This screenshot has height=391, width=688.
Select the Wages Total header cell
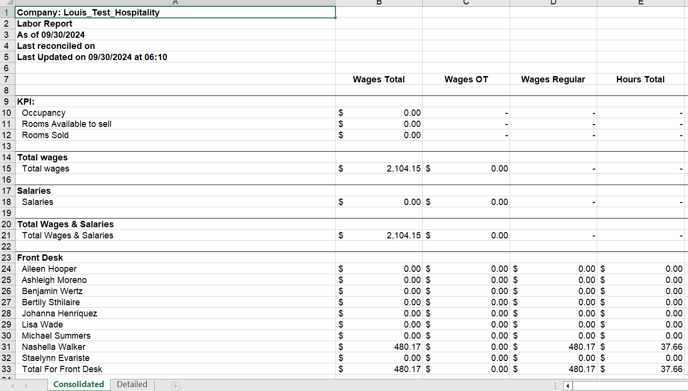379,79
